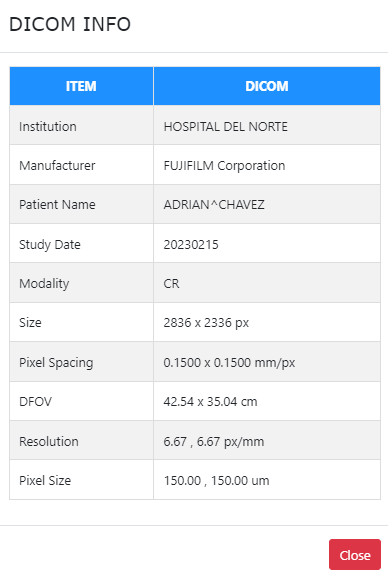Select the DICOM column header
This screenshot has width=388, height=576.
point(267,86)
